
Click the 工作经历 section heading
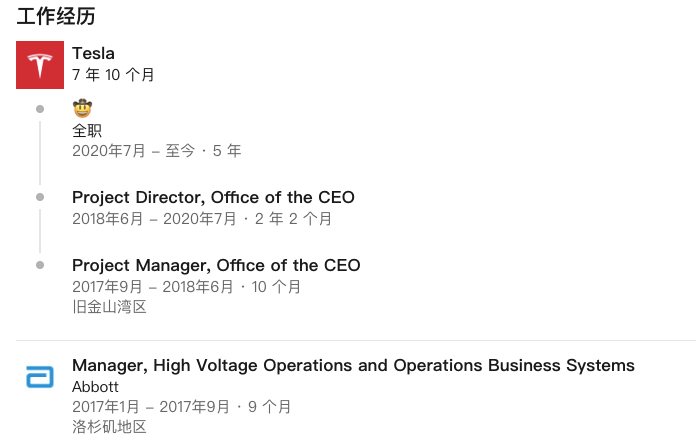click(56, 16)
